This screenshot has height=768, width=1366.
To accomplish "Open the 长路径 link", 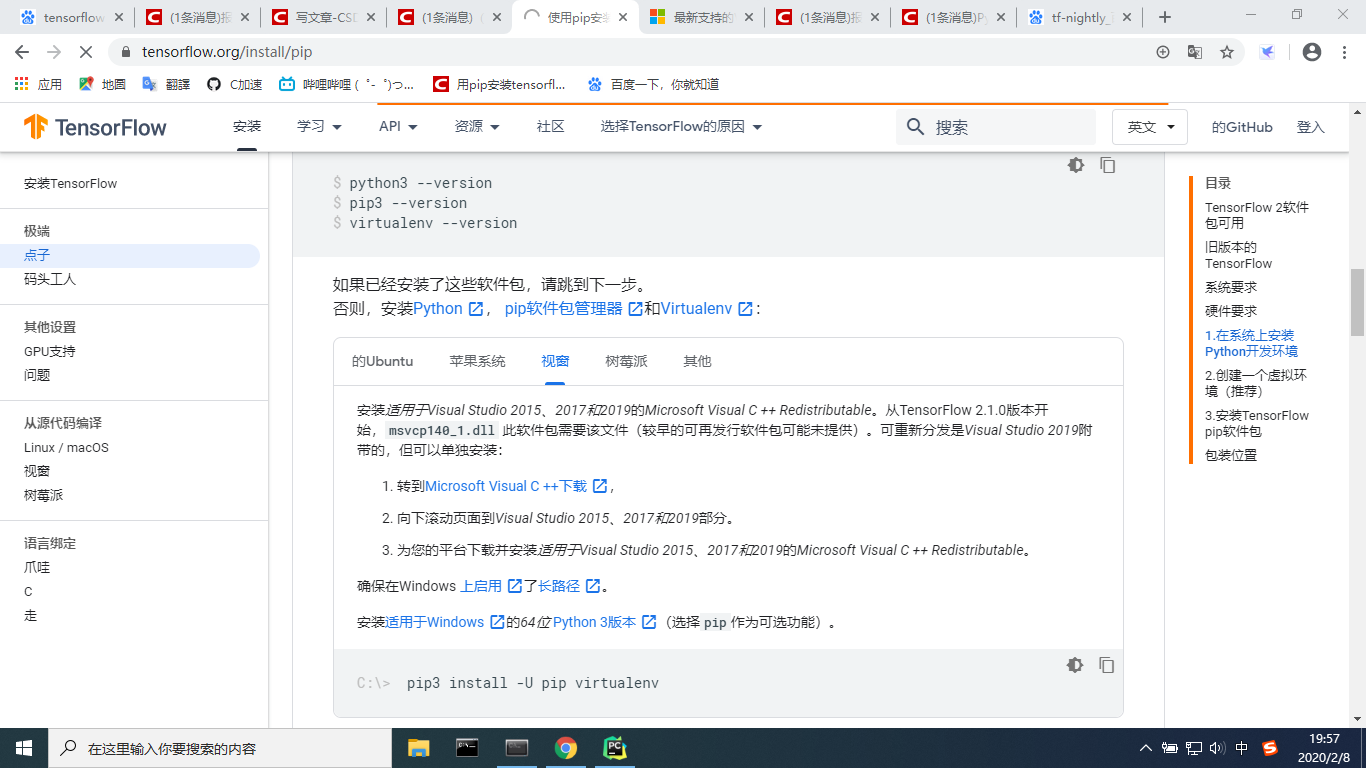I will [x=569, y=586].
